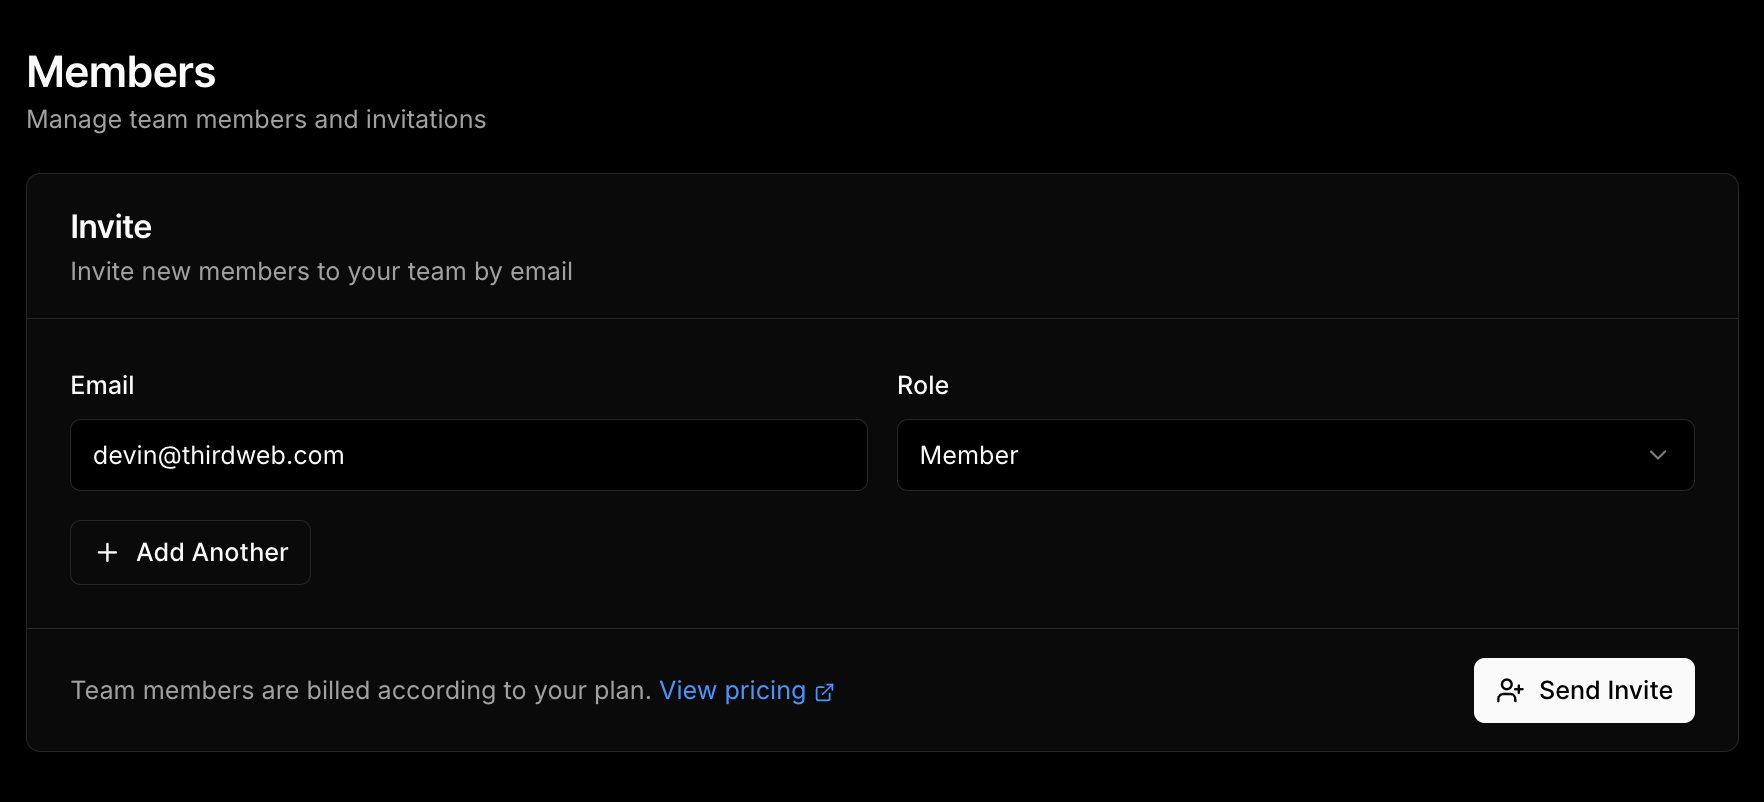Click the Members page heading

[121, 72]
